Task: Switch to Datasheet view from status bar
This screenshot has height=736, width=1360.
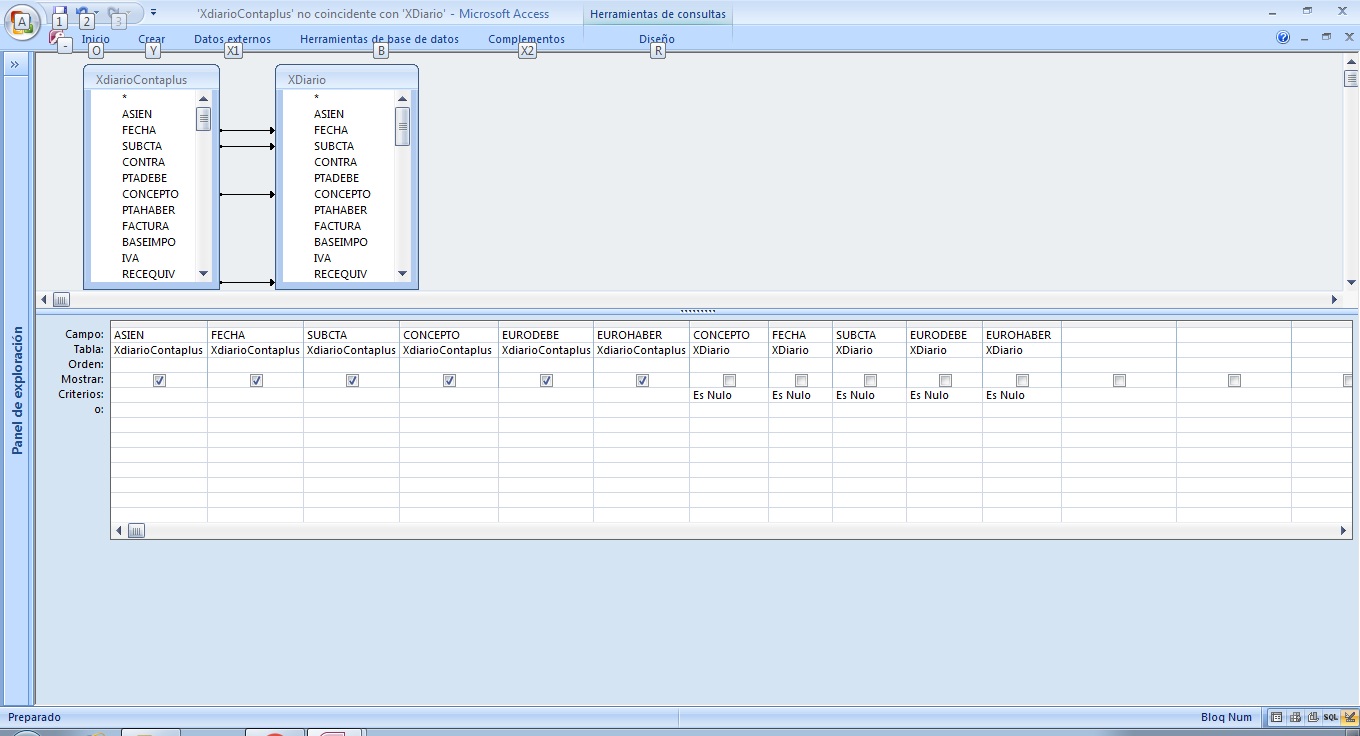Action: point(1276,717)
